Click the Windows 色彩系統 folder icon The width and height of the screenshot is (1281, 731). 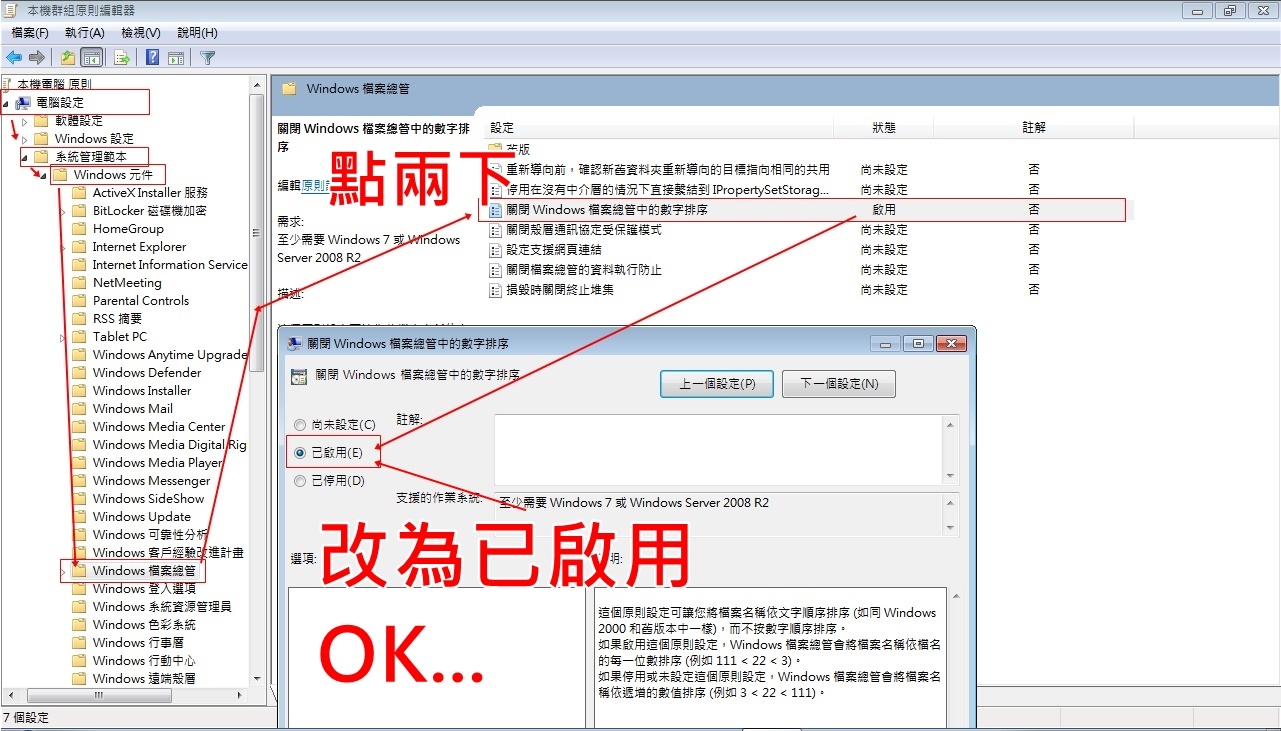[x=79, y=624]
